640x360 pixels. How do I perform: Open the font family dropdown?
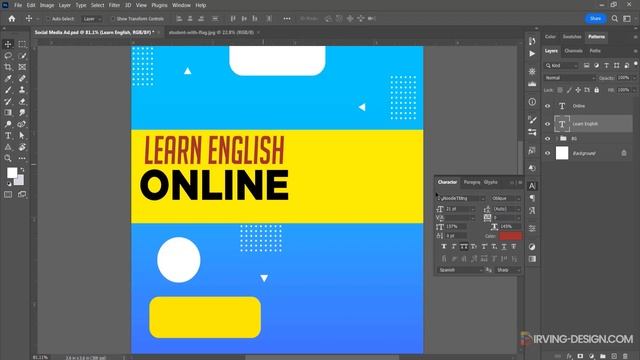coord(461,198)
